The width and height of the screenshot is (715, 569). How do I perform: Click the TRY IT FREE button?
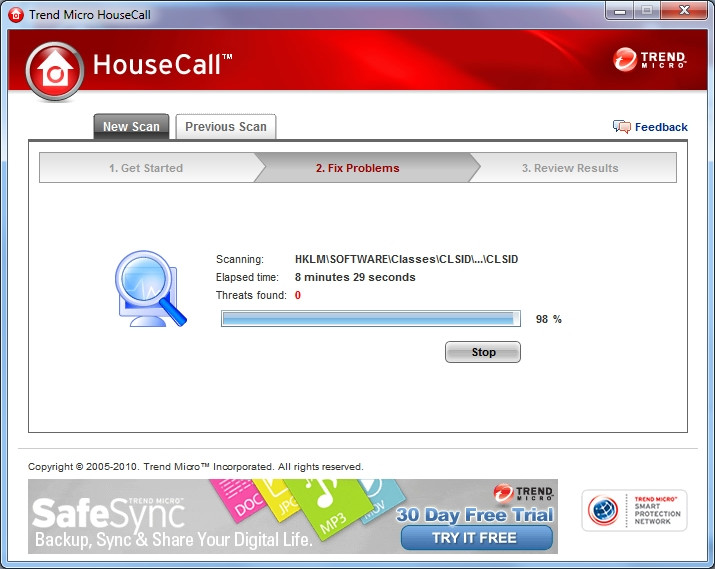[x=477, y=538]
